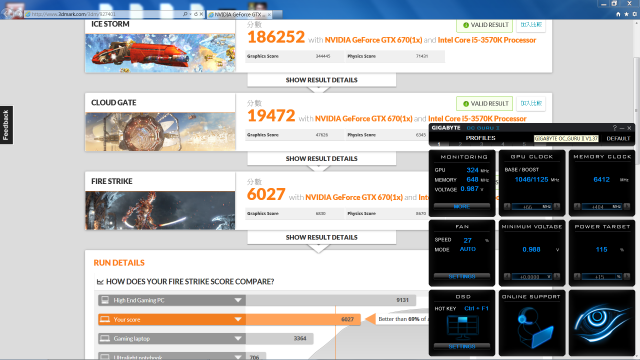Open OSD Settings button
The image size is (640, 360).
coord(462,346)
